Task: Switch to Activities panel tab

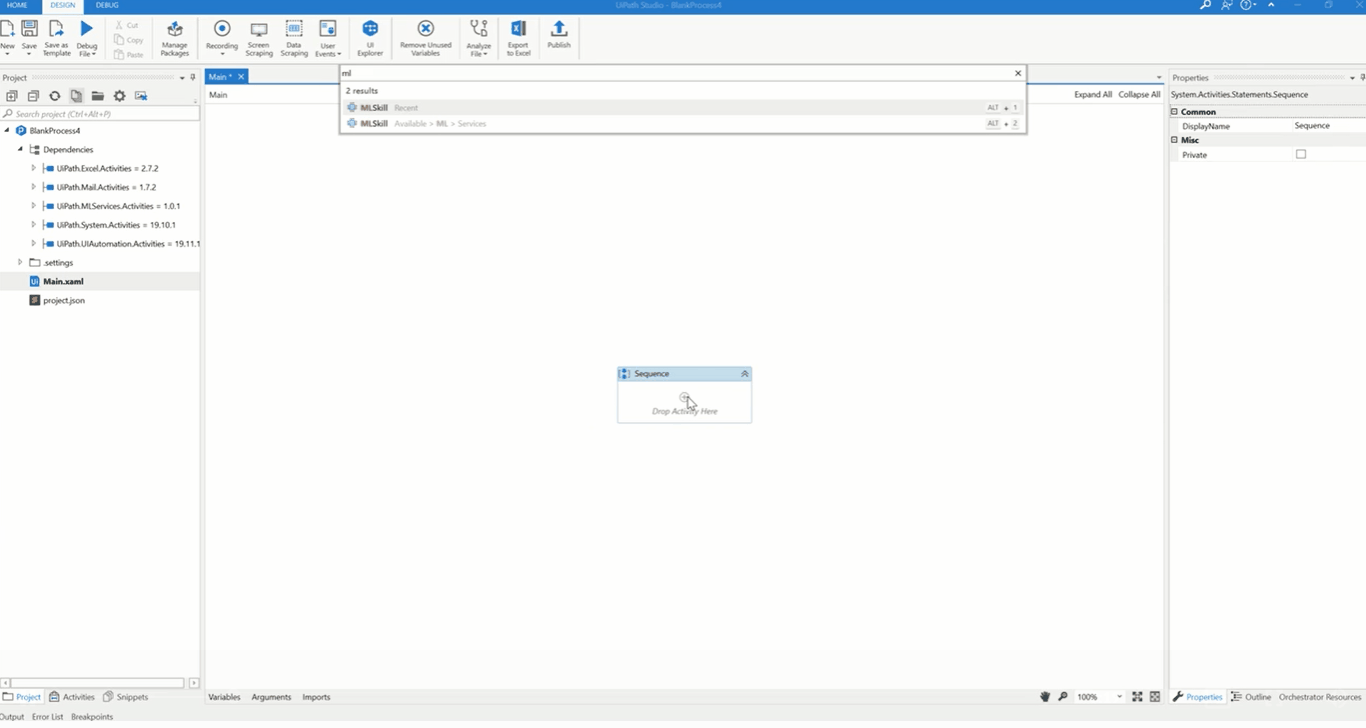Action: pyautogui.click(x=72, y=697)
